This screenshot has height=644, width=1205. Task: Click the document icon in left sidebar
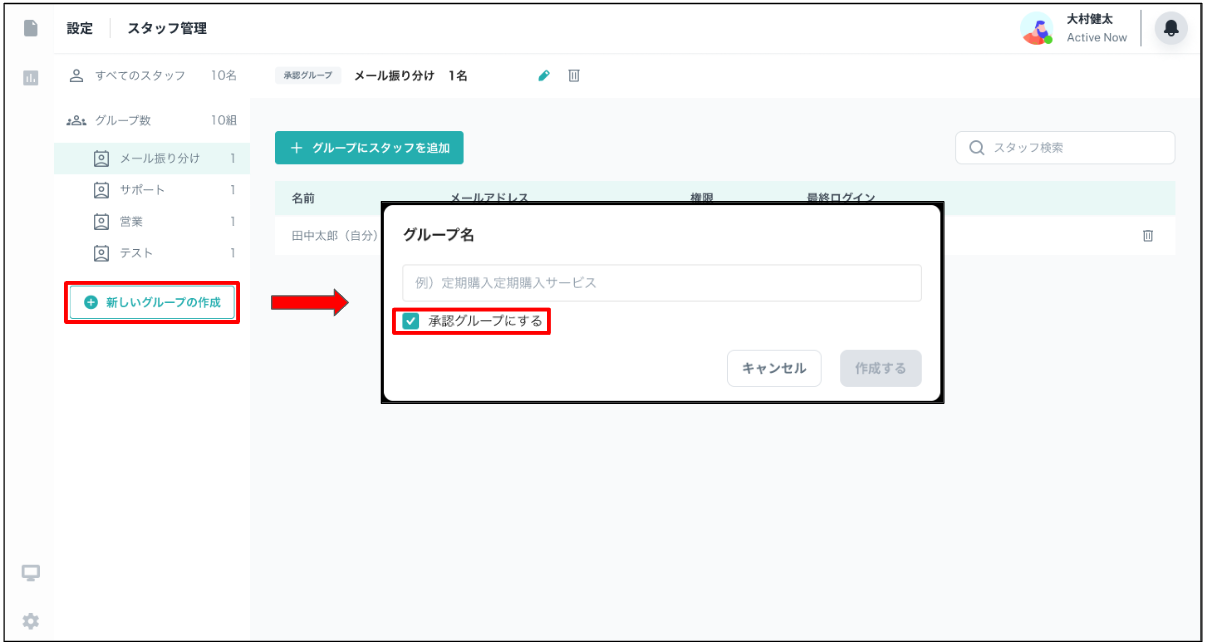pyautogui.click(x=31, y=29)
